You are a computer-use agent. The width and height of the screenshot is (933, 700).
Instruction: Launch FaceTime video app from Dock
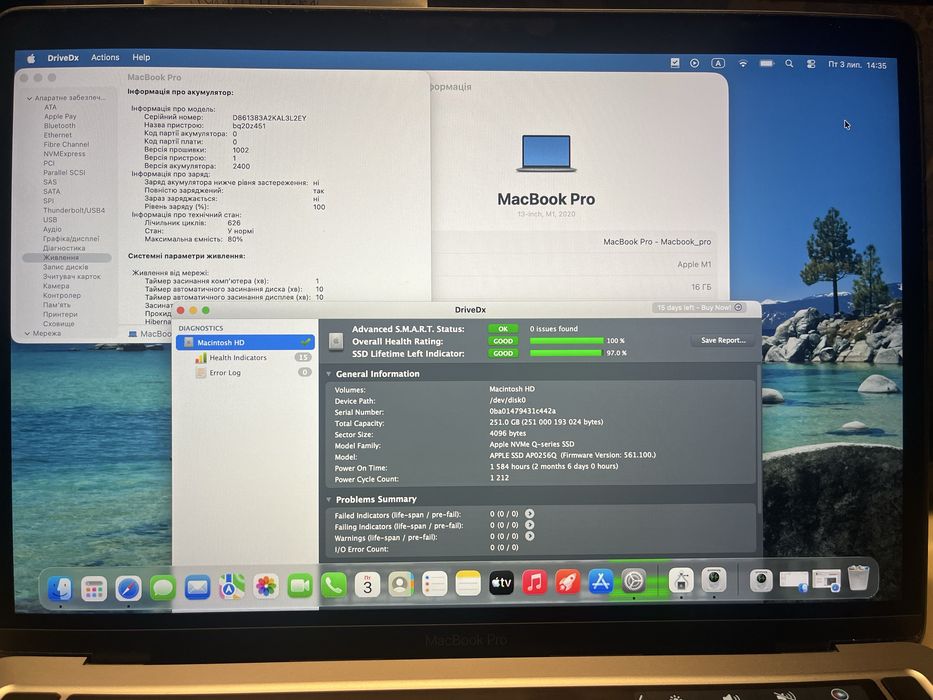pos(300,586)
